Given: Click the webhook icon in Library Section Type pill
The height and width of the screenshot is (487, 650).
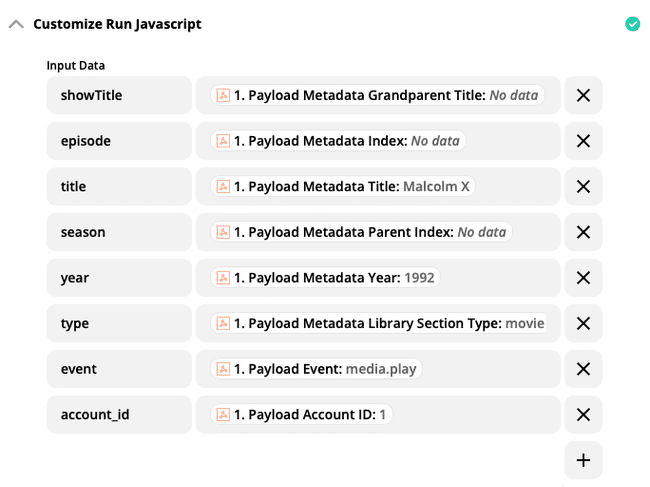Looking at the screenshot, I should click(223, 323).
